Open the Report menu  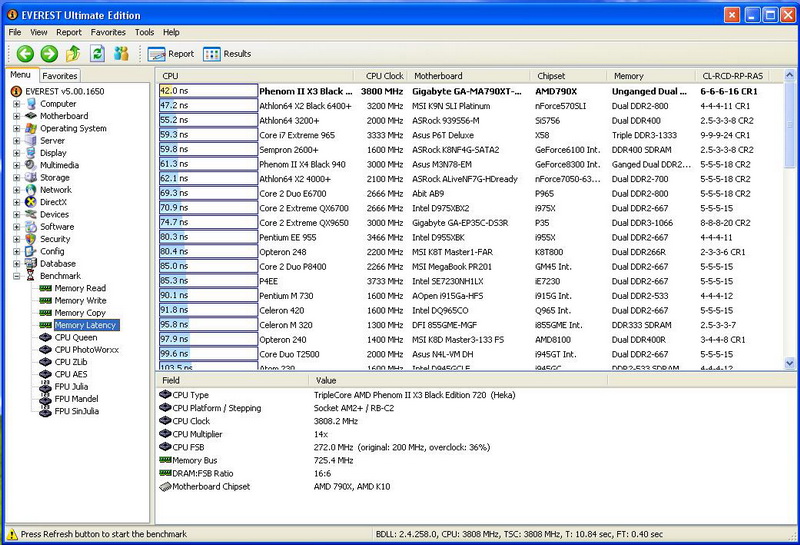(x=69, y=32)
